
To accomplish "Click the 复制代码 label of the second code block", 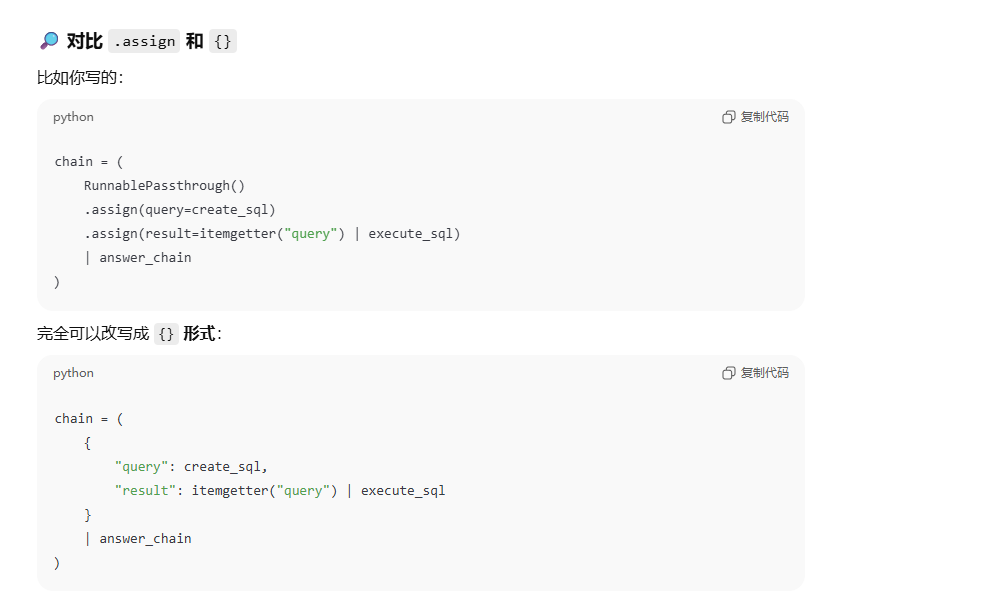I will pos(764,373).
